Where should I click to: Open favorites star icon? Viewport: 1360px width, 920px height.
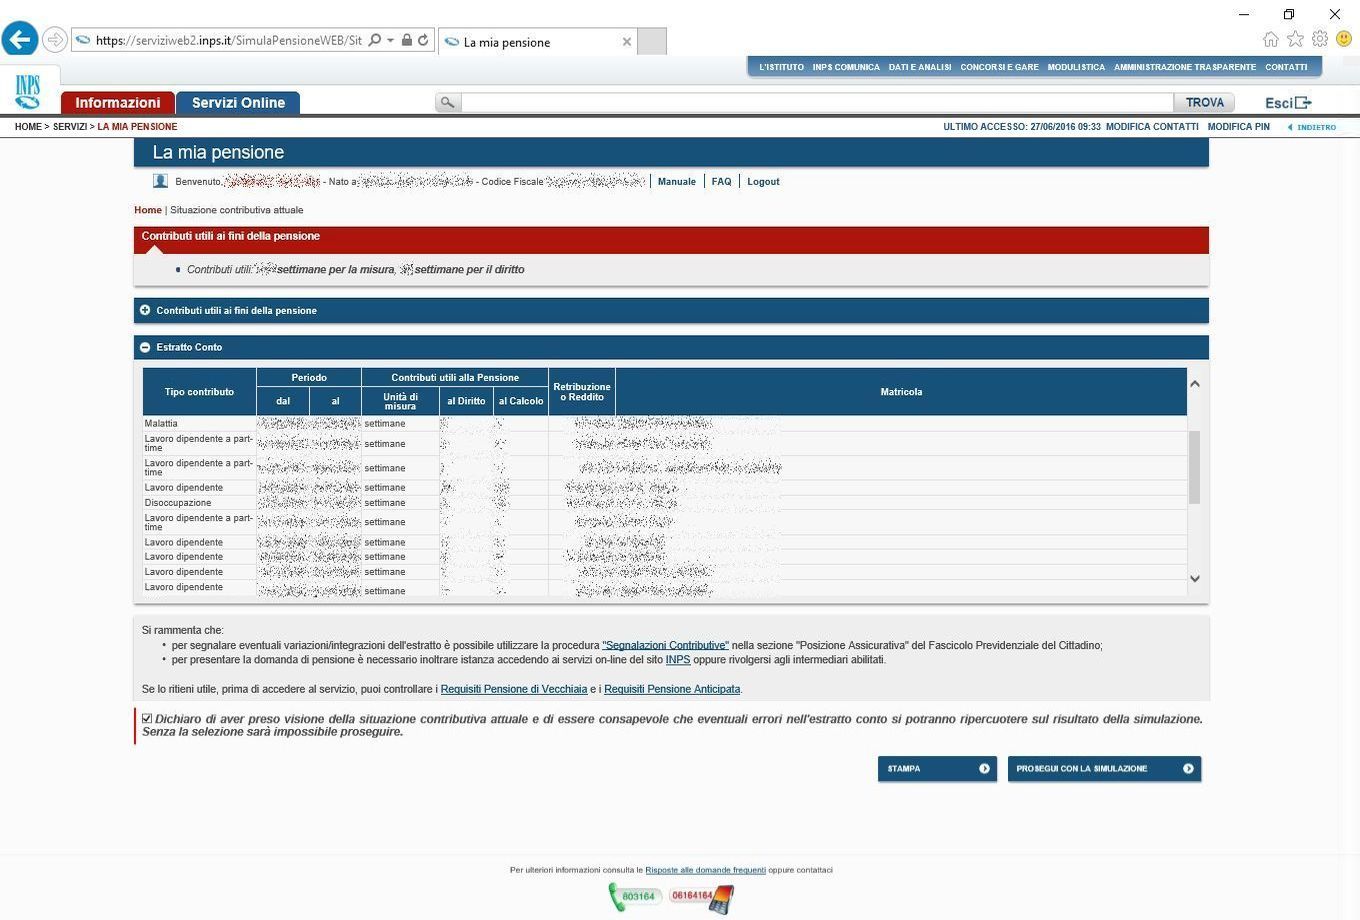click(1295, 39)
